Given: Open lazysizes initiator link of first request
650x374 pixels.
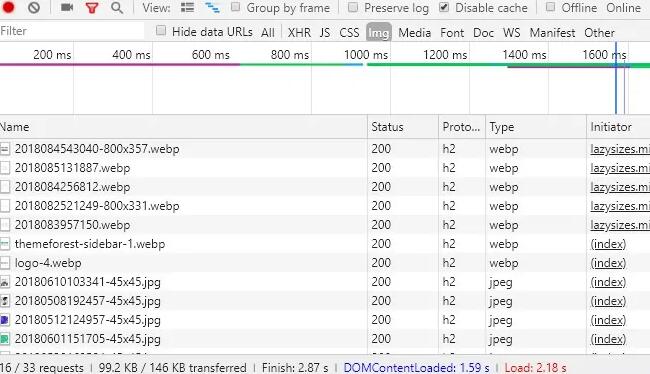Looking at the screenshot, I should point(620,149).
